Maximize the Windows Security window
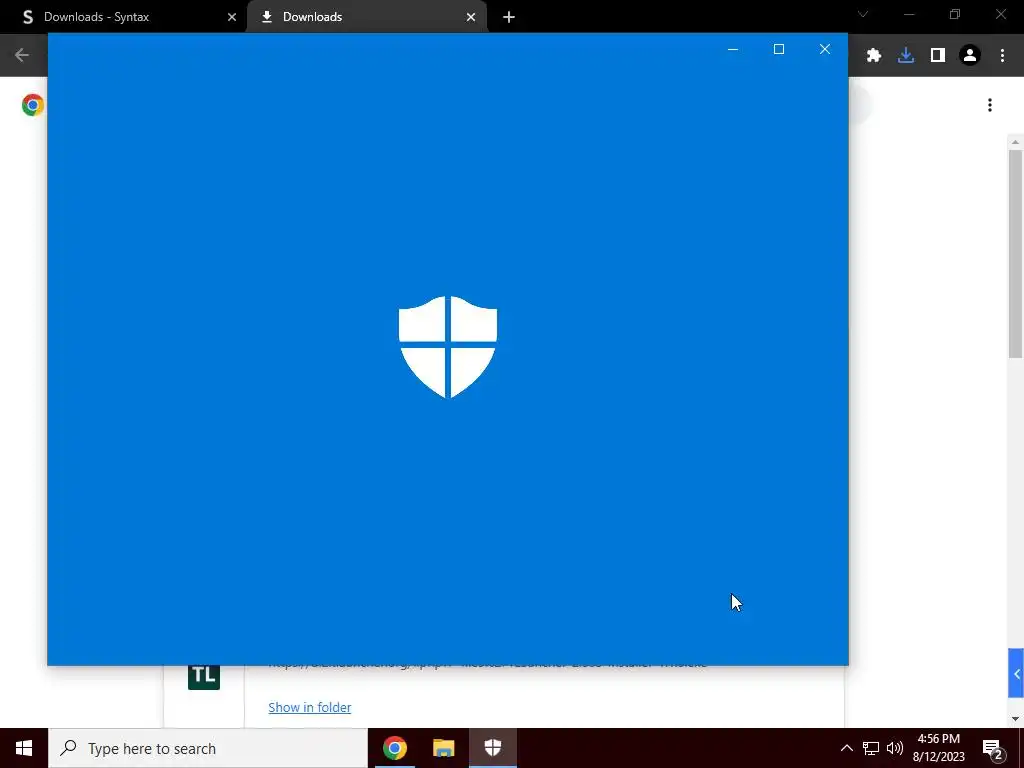 (x=778, y=49)
